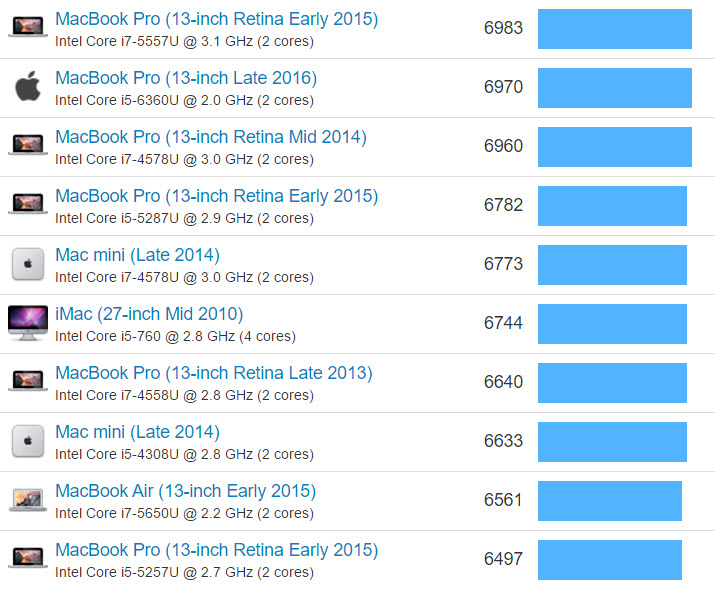Select score value 6561

click(503, 500)
